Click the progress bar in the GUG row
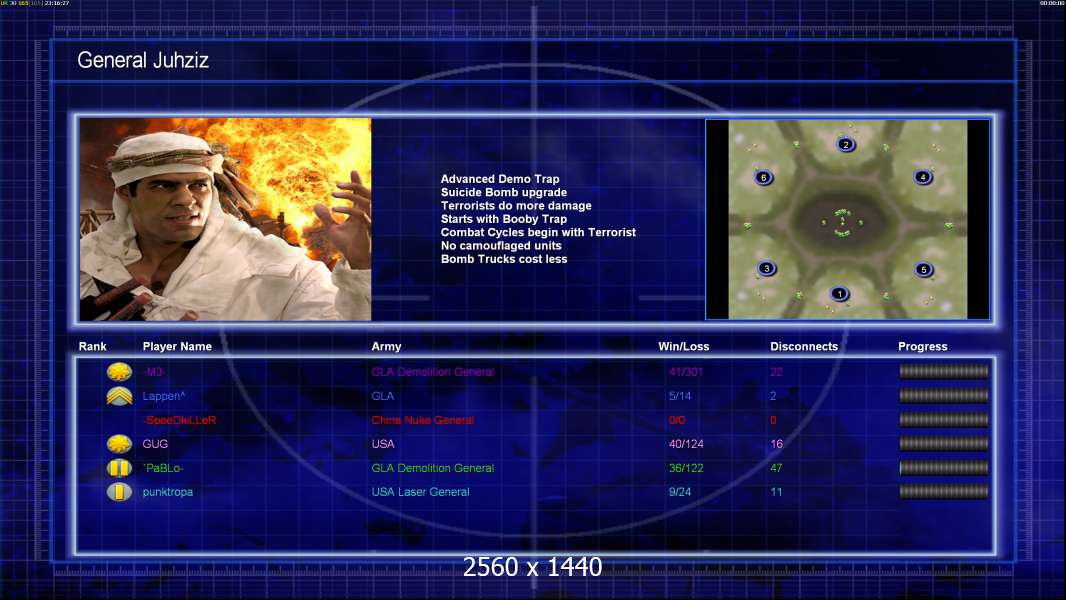 point(944,444)
